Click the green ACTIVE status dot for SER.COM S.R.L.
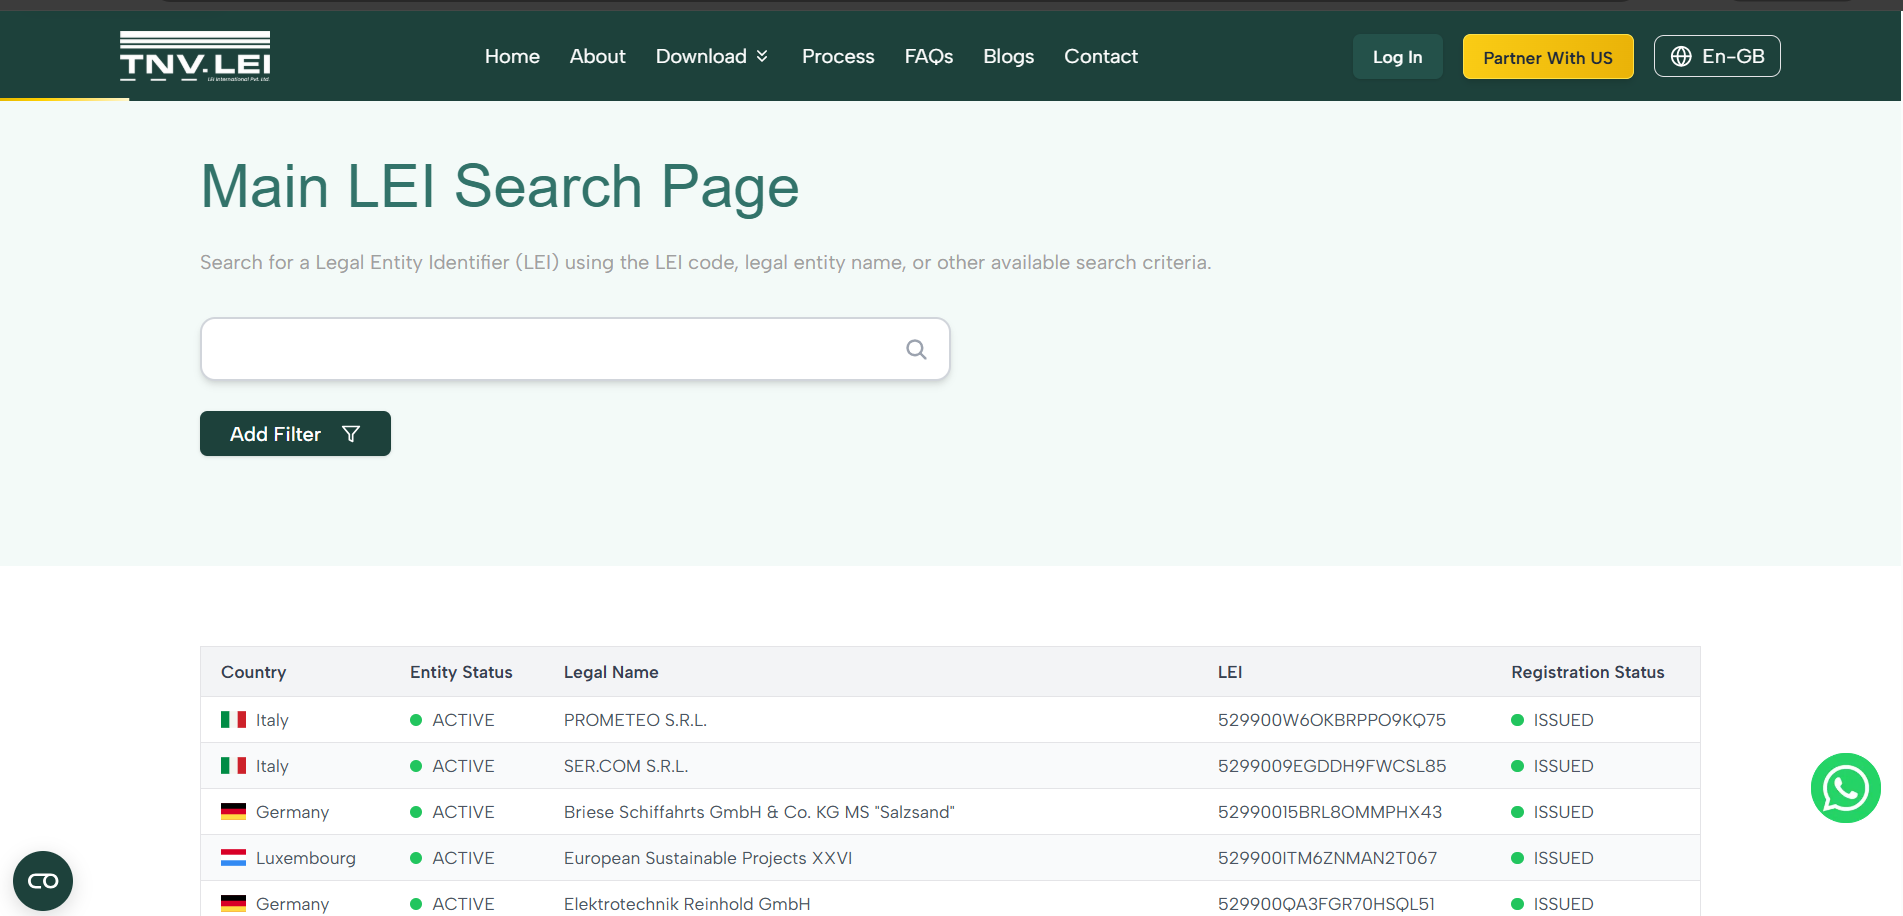The width and height of the screenshot is (1903, 916). click(x=416, y=765)
